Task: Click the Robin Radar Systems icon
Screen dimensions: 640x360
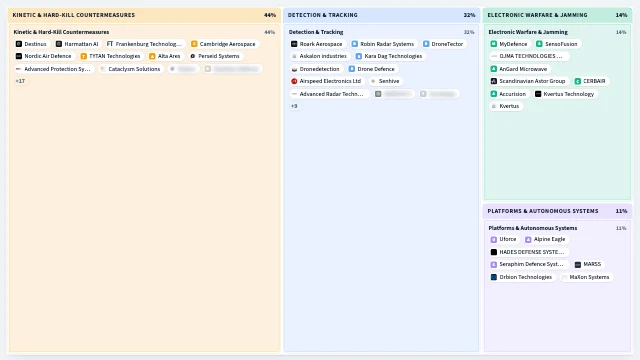Action: [x=355, y=44]
